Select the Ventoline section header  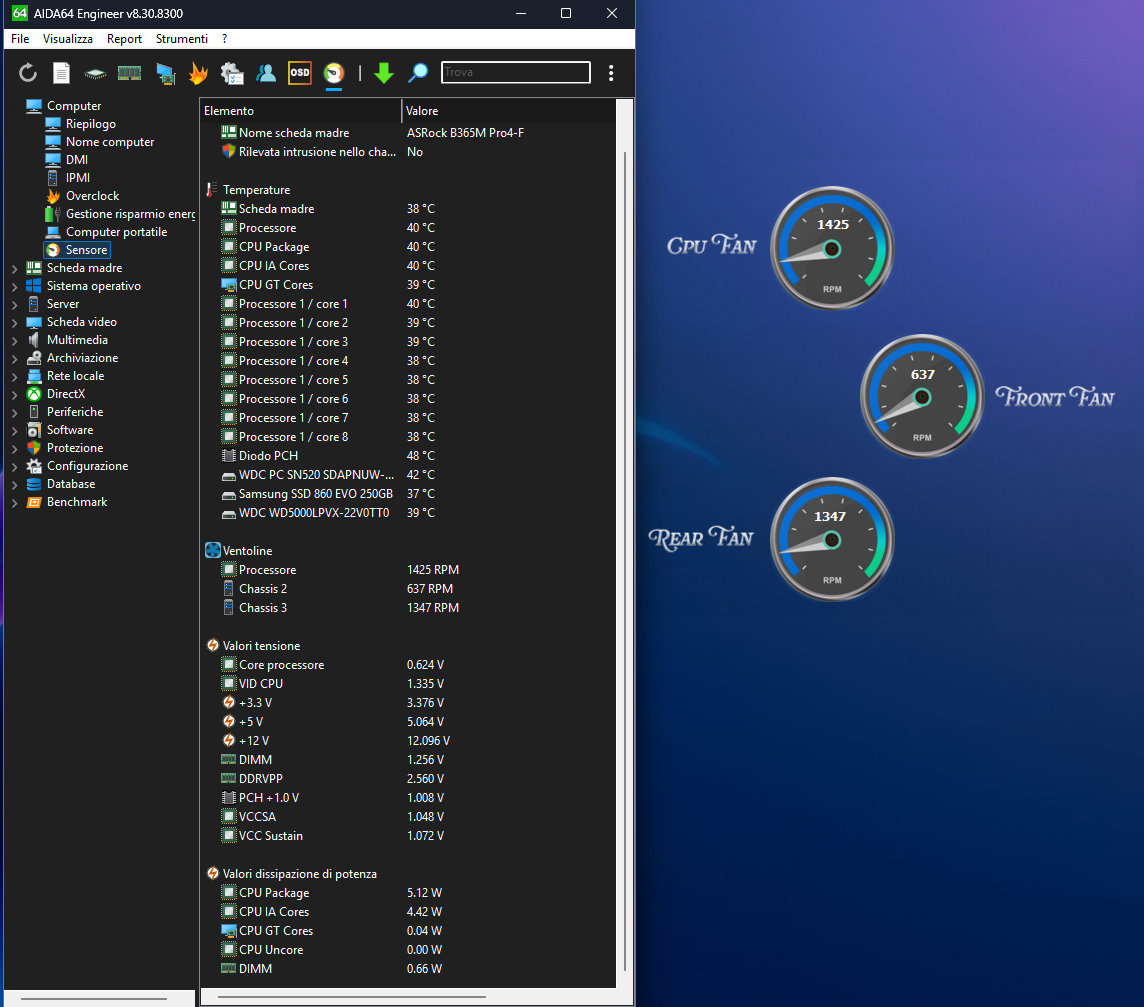247,551
